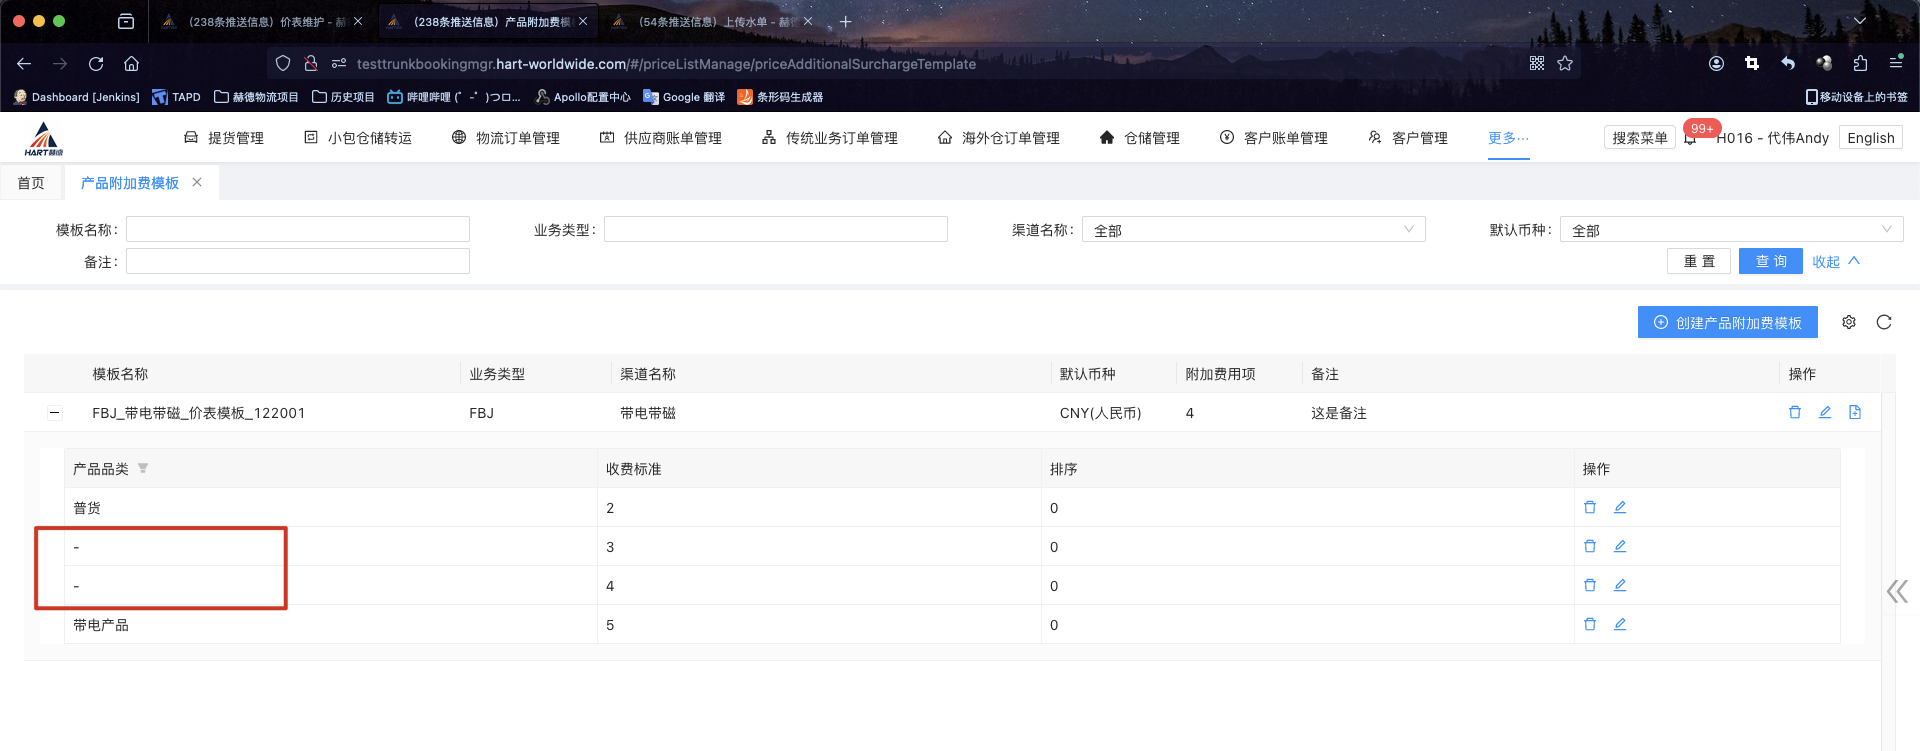Open the 渠道名称 dropdown

click(x=1252, y=230)
